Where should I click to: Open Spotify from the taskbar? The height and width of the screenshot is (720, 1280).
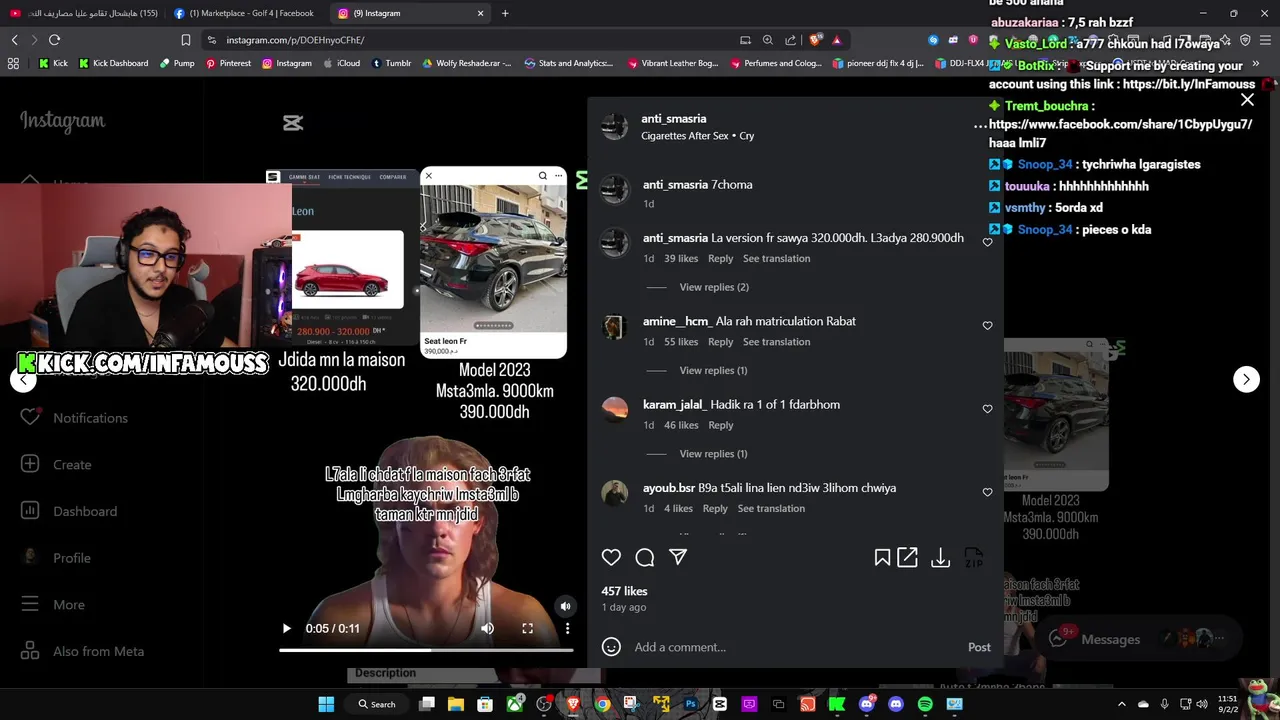925,704
